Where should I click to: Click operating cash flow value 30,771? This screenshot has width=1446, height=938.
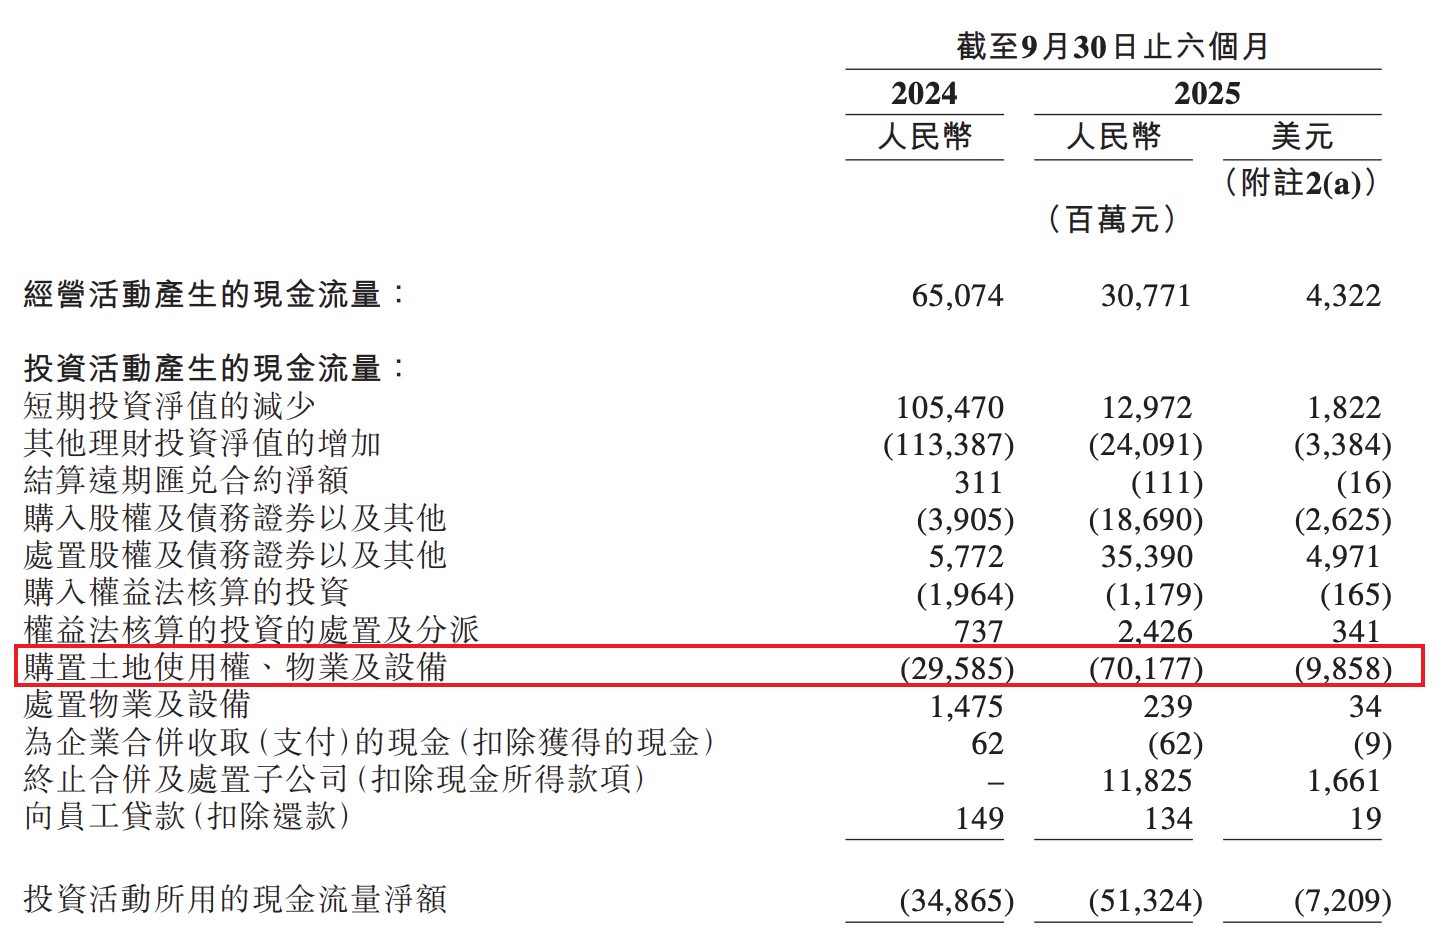tap(1146, 296)
